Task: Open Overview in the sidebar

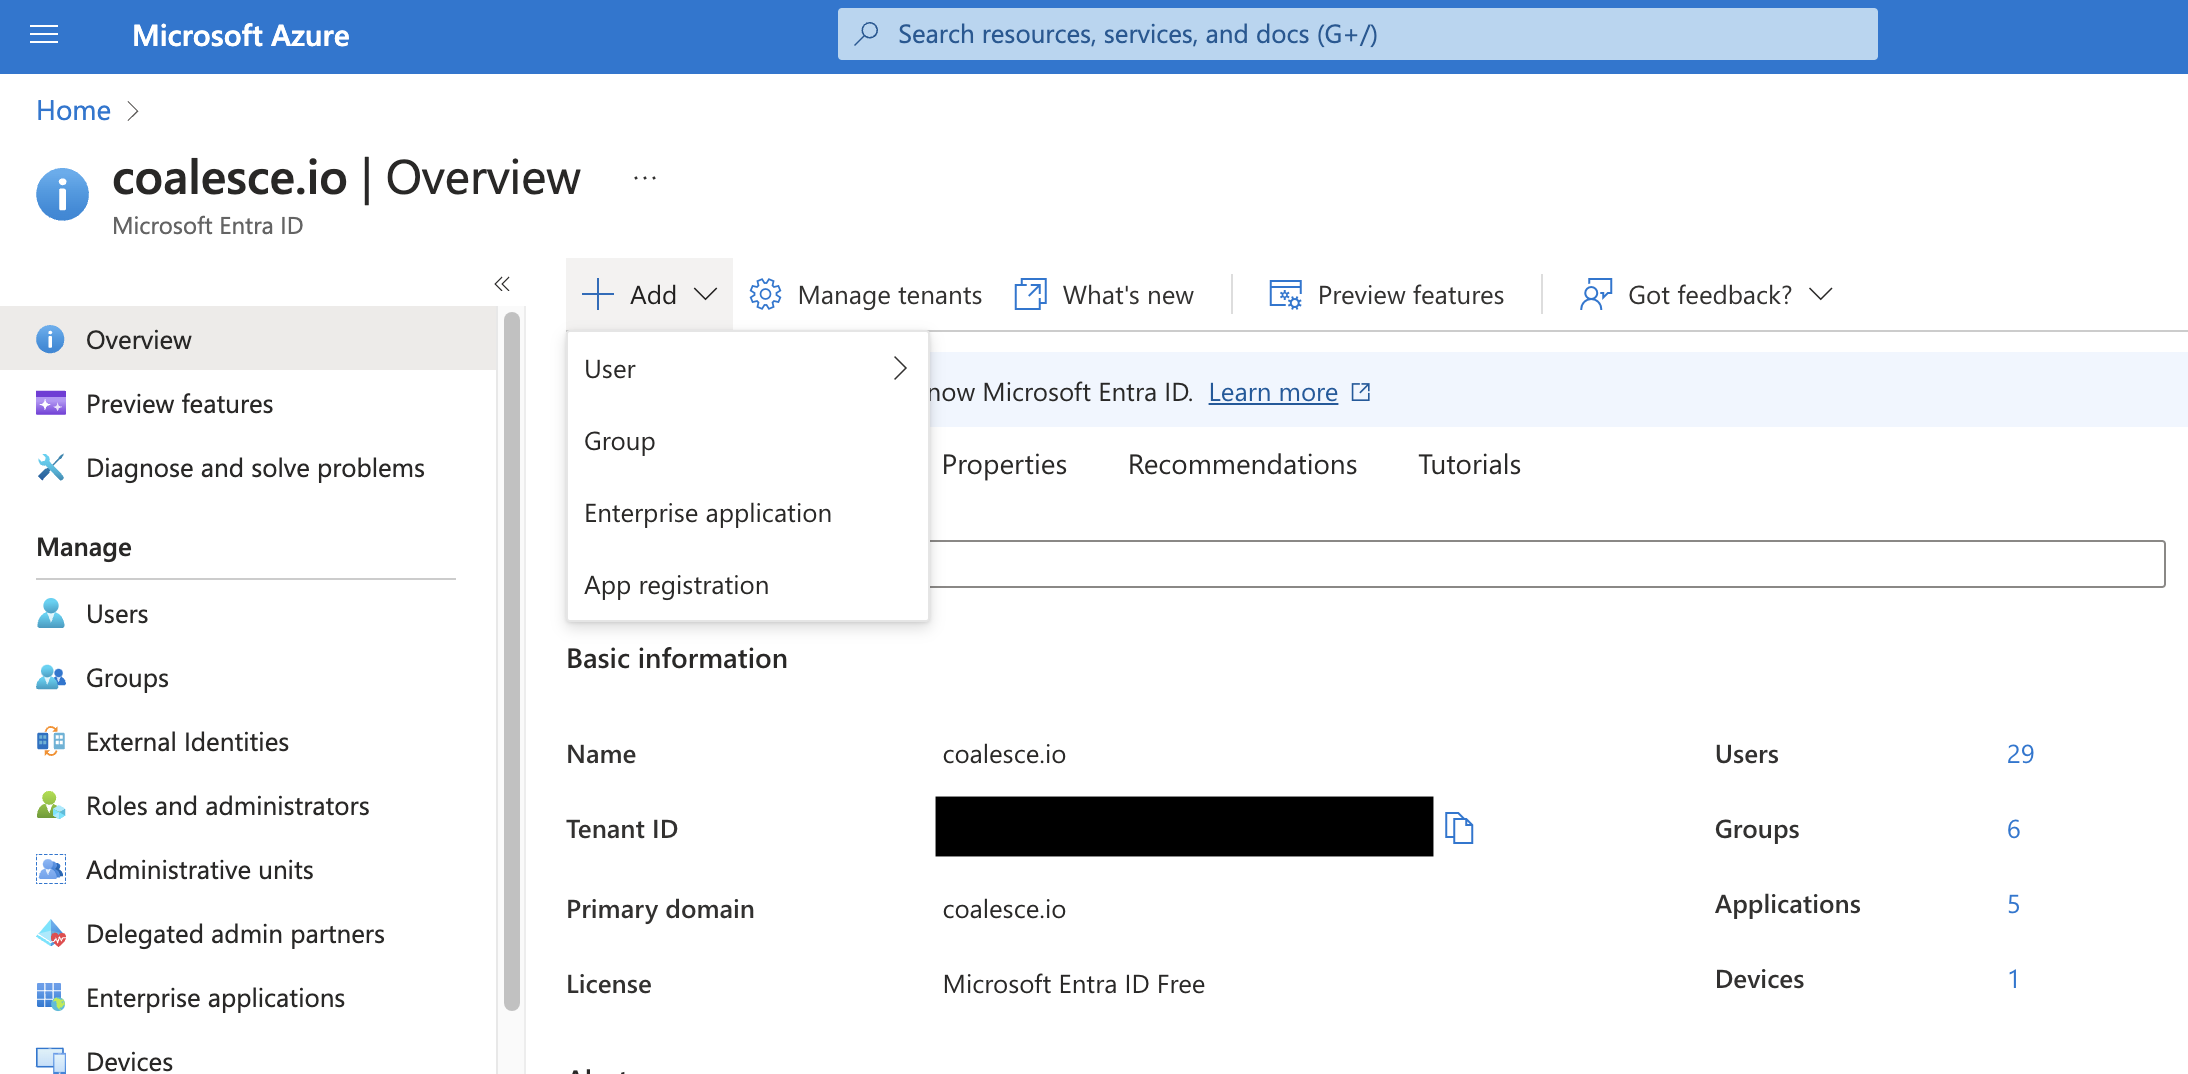Action: (x=248, y=339)
